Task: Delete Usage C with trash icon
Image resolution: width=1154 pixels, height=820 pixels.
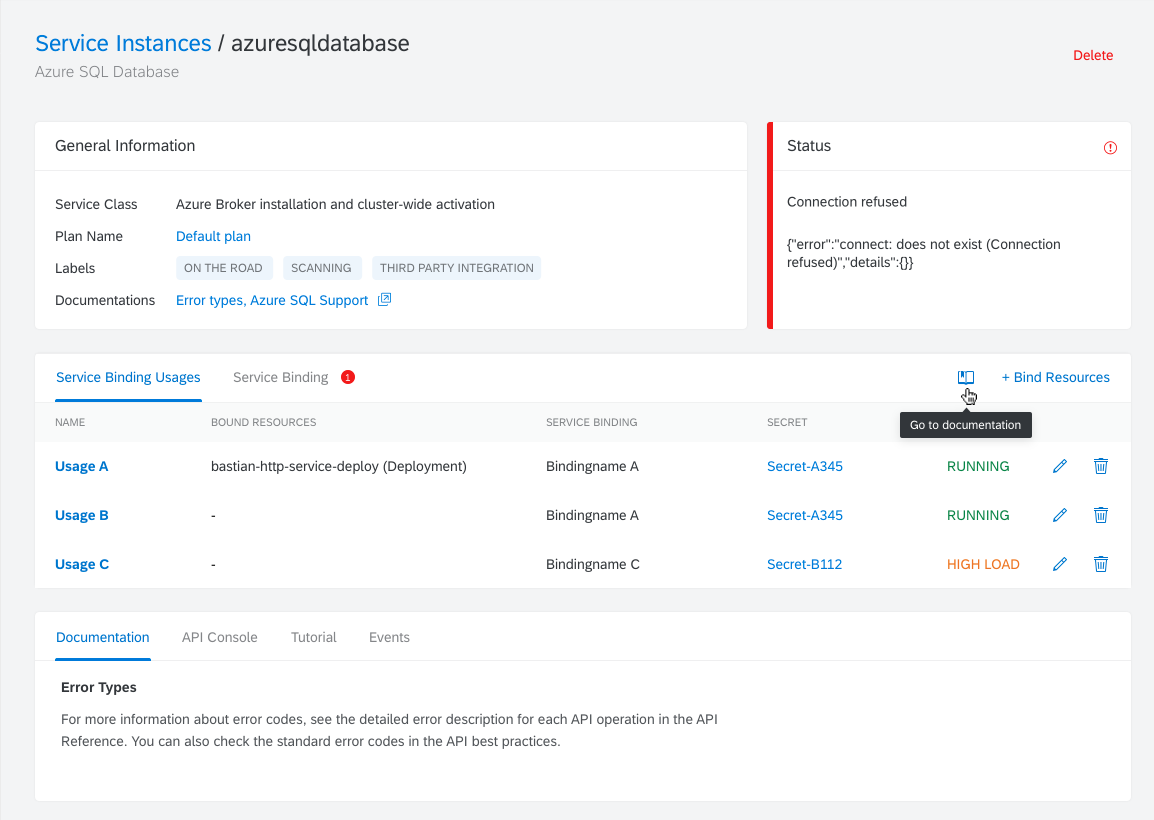Action: [x=1101, y=565]
